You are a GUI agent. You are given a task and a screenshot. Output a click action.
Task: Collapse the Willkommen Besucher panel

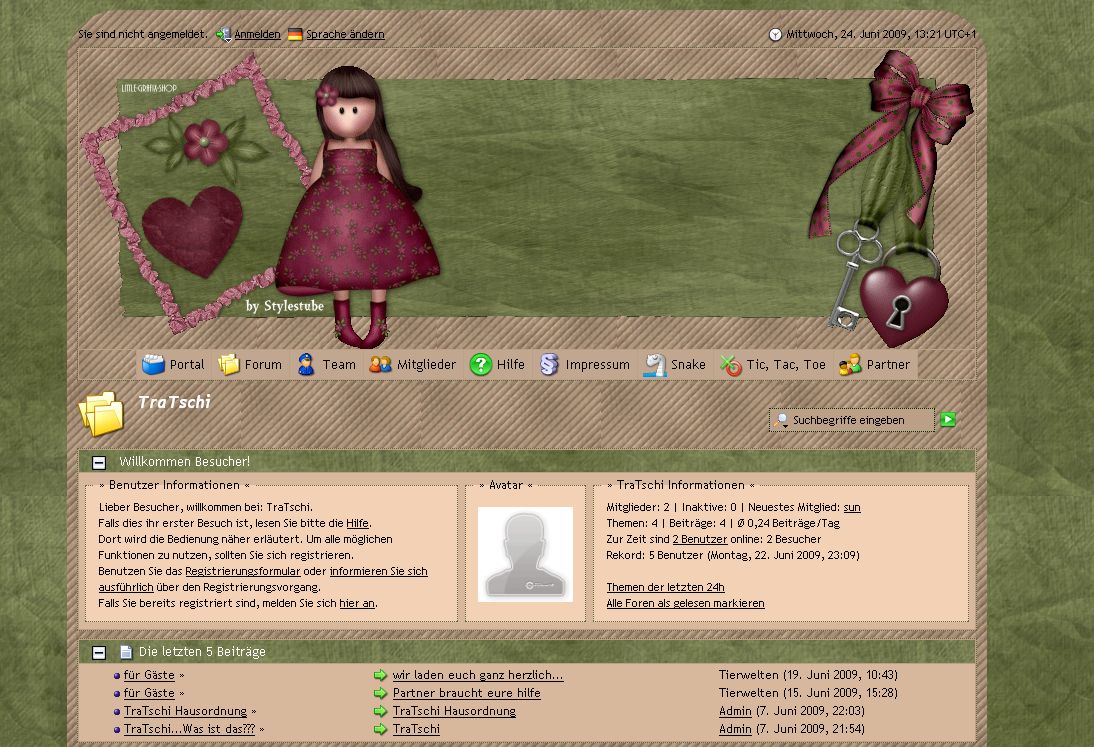(99, 463)
